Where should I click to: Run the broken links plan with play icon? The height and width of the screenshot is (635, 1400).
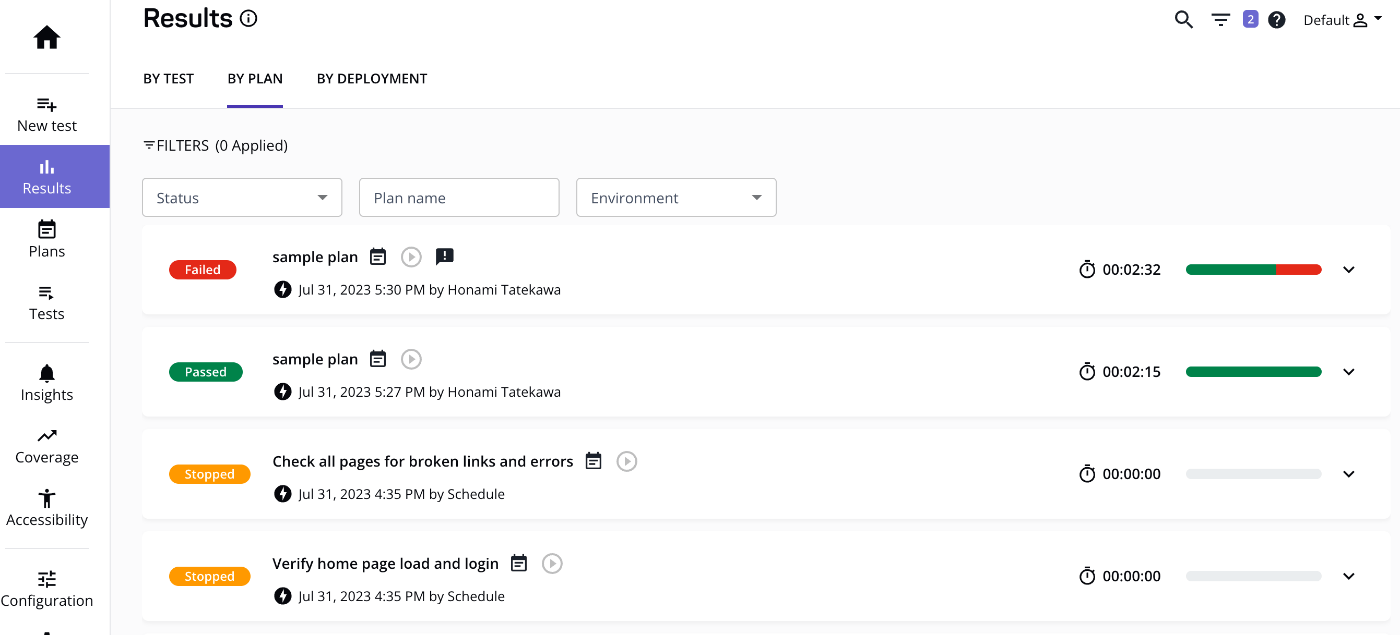tap(627, 461)
